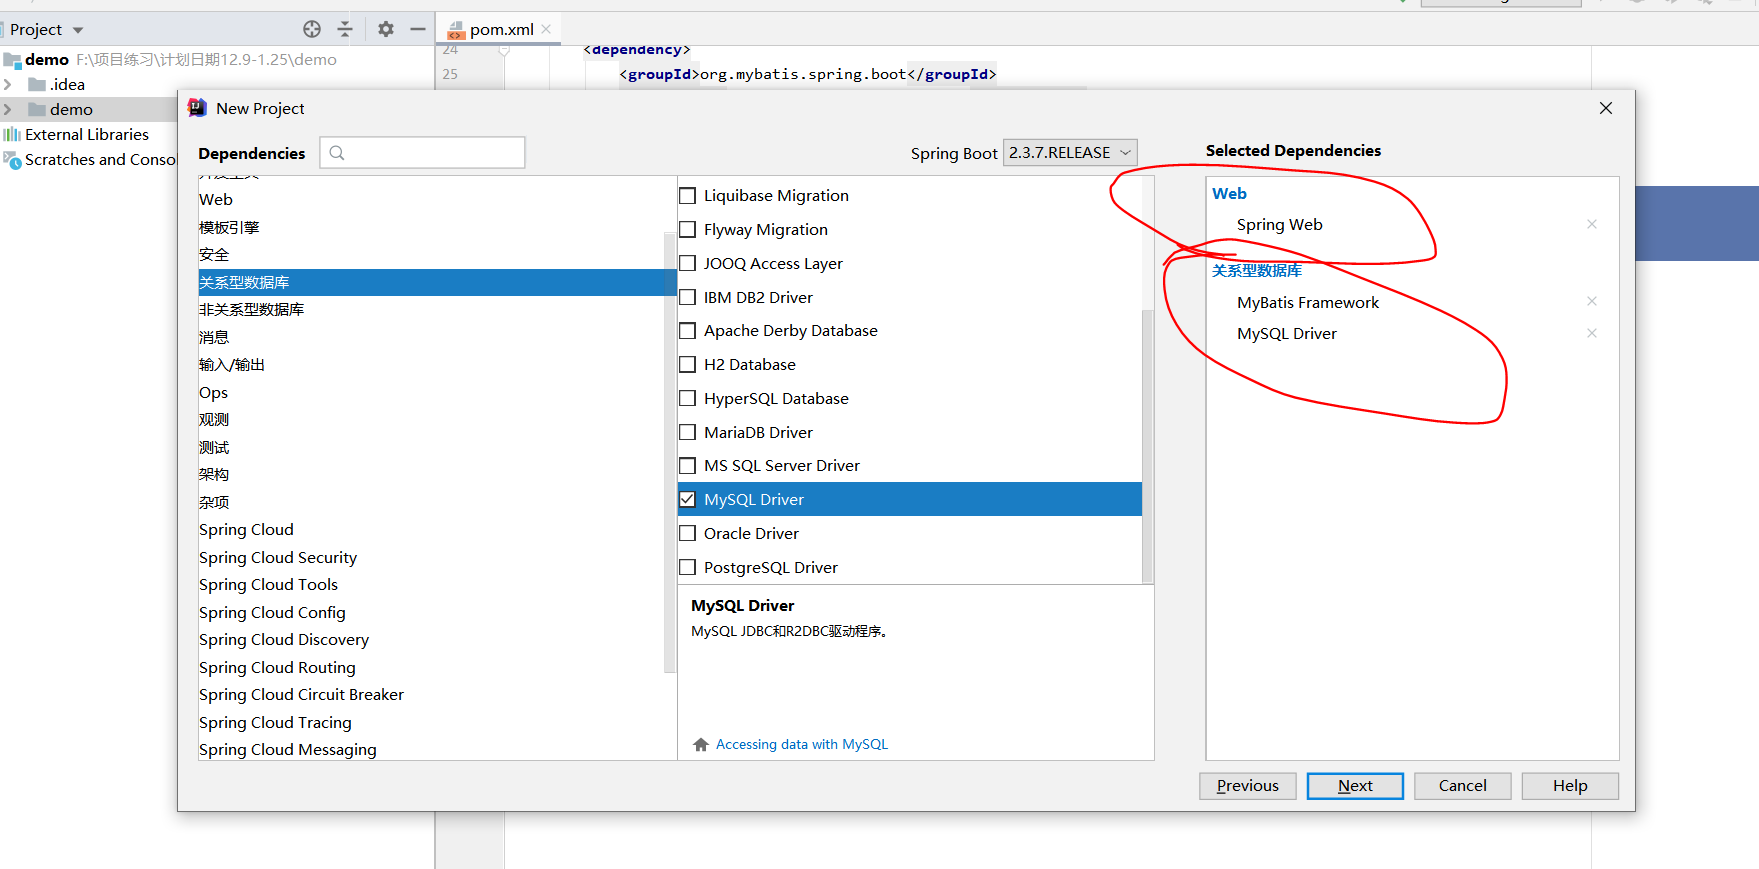Enable HyperSQL Database checkbox
This screenshot has width=1759, height=869.
pyautogui.click(x=688, y=398)
